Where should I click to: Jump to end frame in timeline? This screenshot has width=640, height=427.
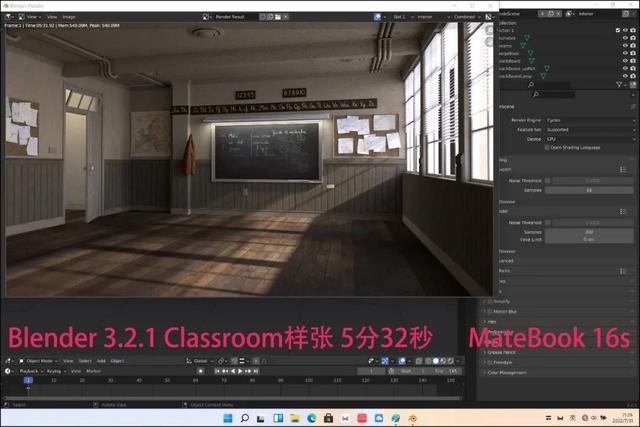click(x=256, y=371)
